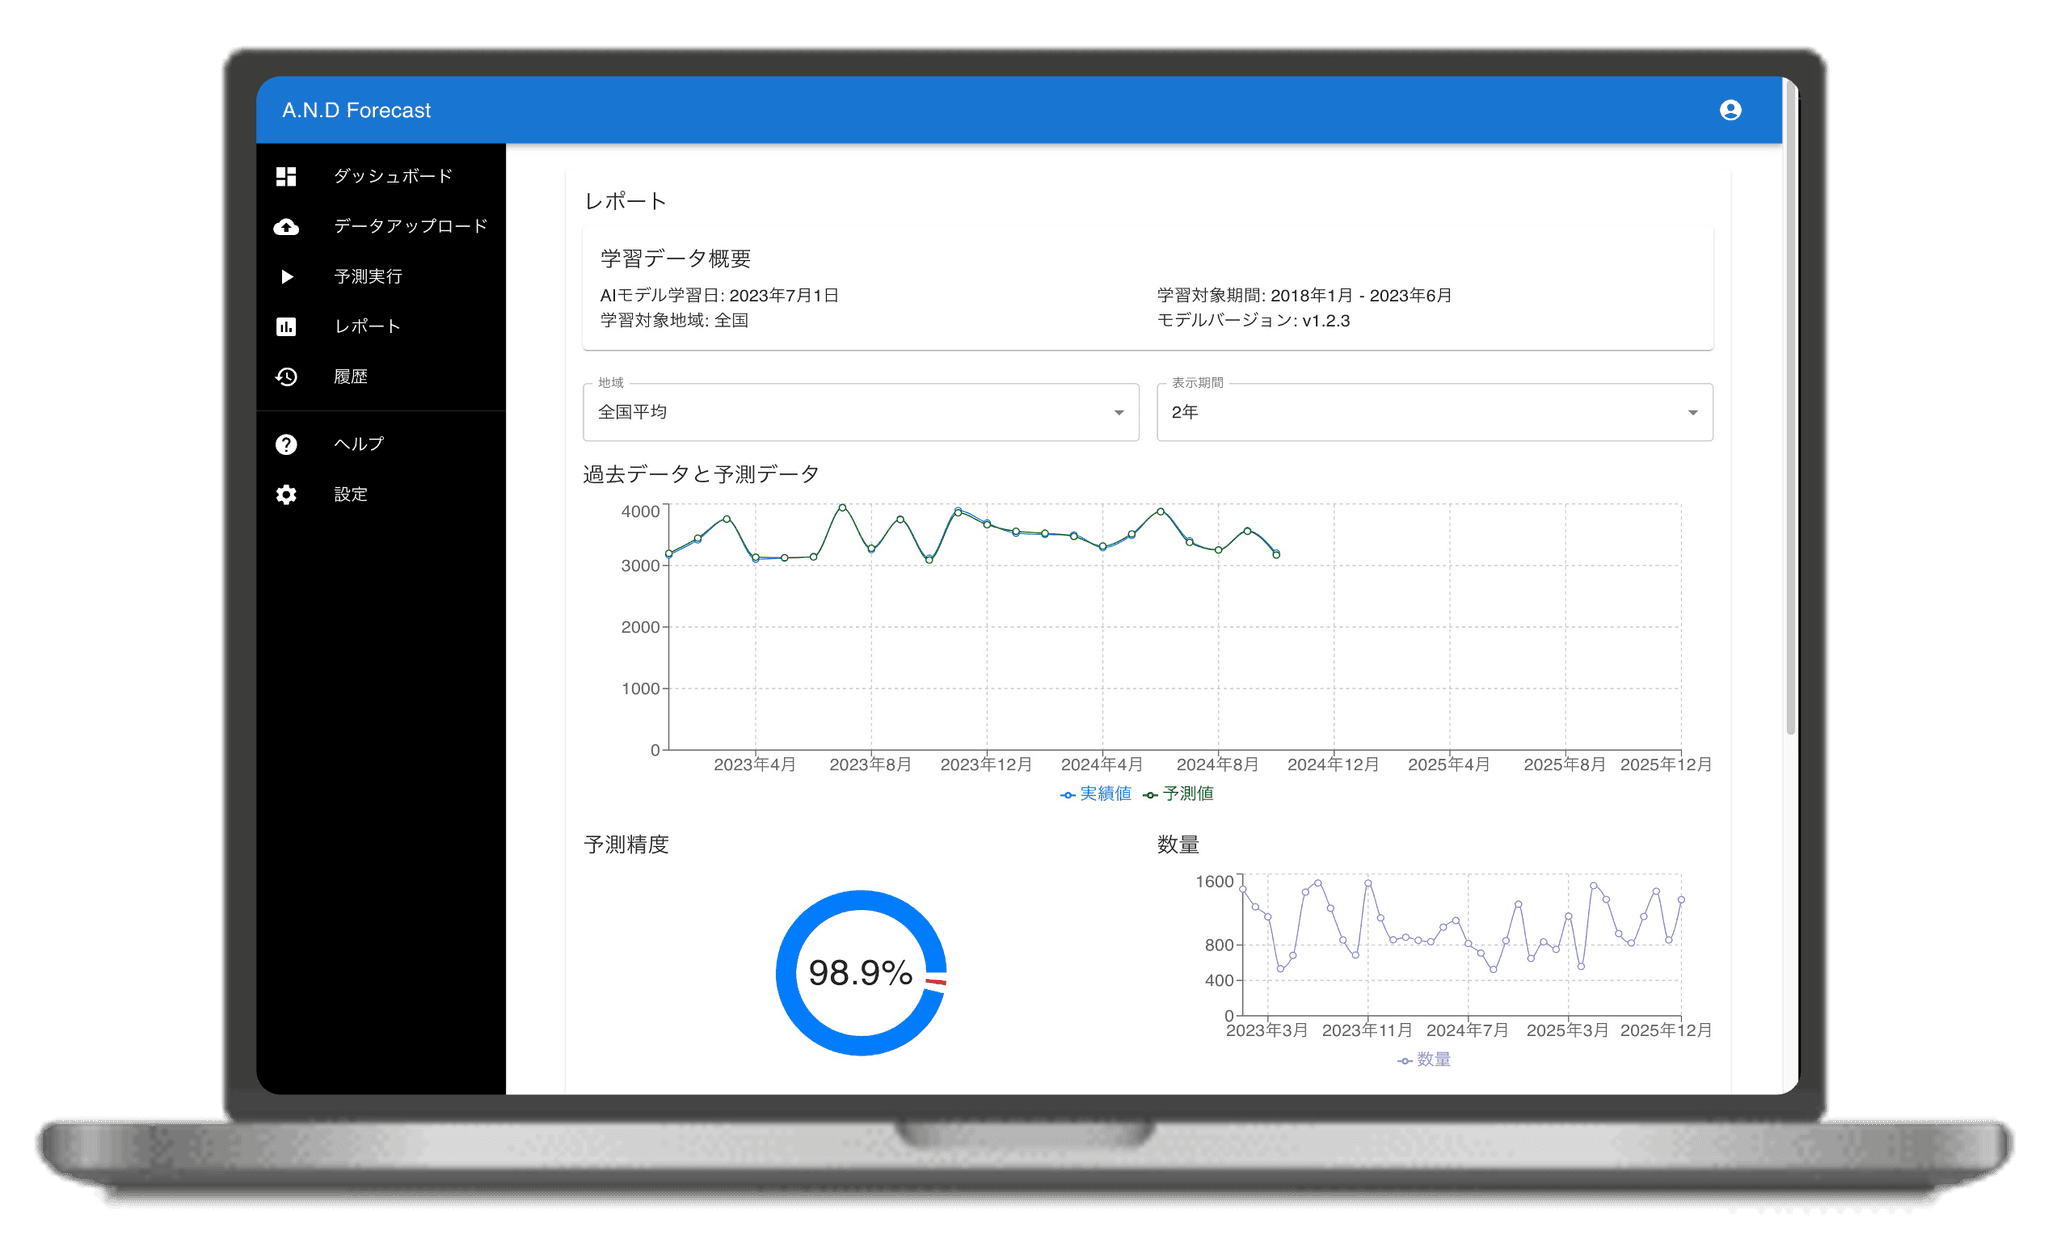Open the user account icon

point(1730,110)
